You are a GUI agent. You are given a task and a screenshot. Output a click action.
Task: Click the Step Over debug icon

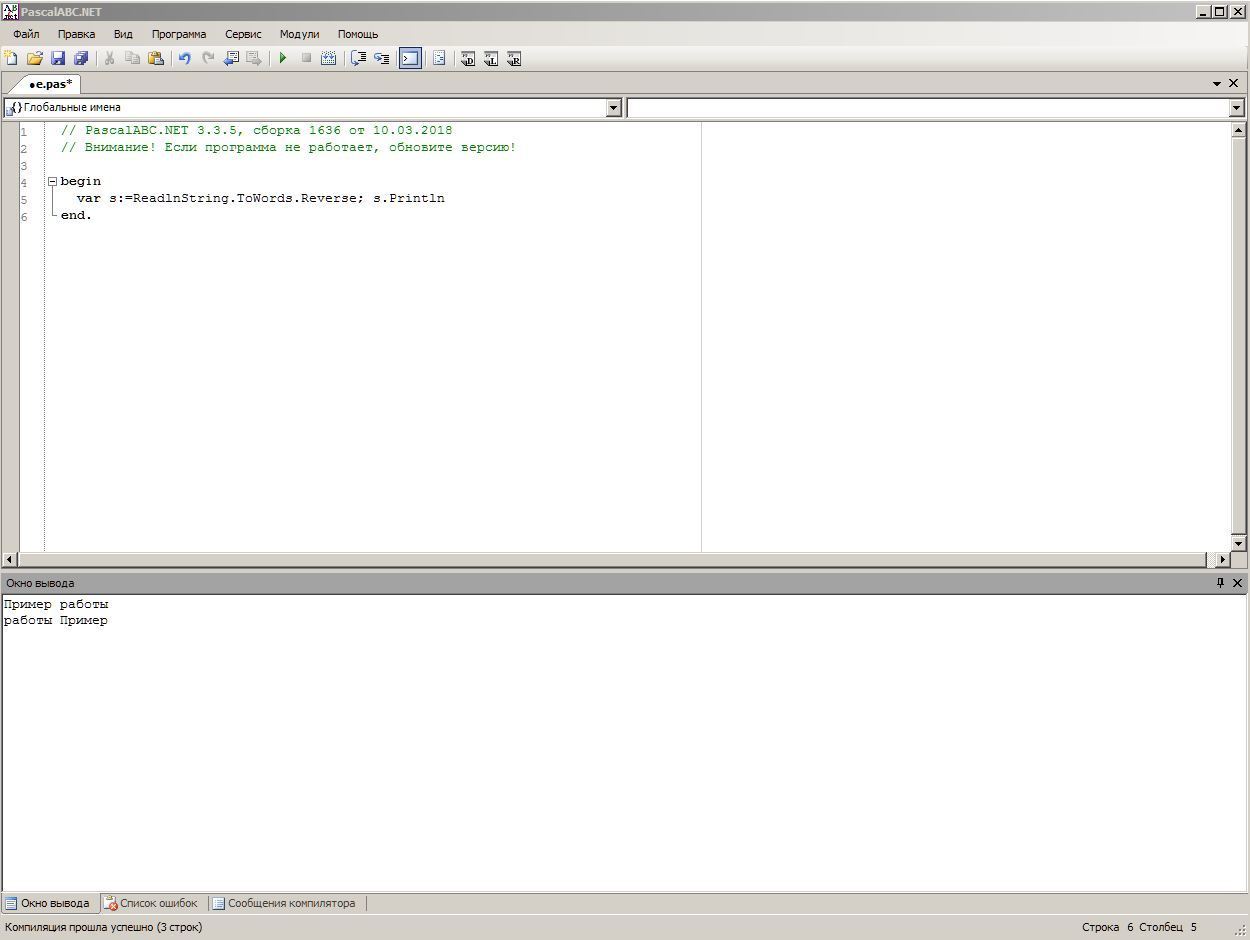pos(381,59)
